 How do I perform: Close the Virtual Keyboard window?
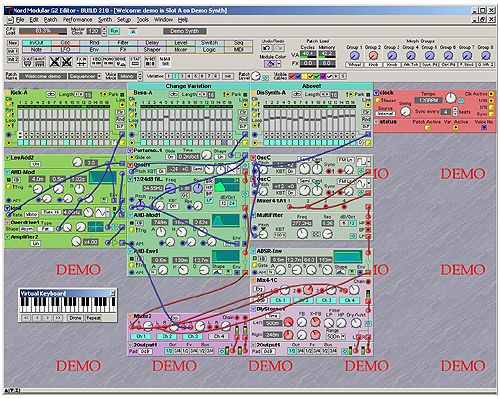click(113, 293)
